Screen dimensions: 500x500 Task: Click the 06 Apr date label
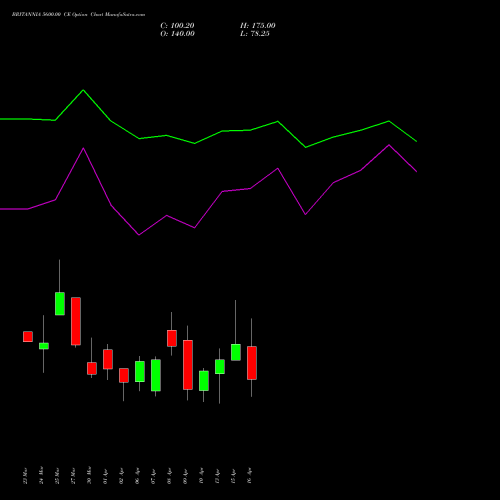pos(137,476)
